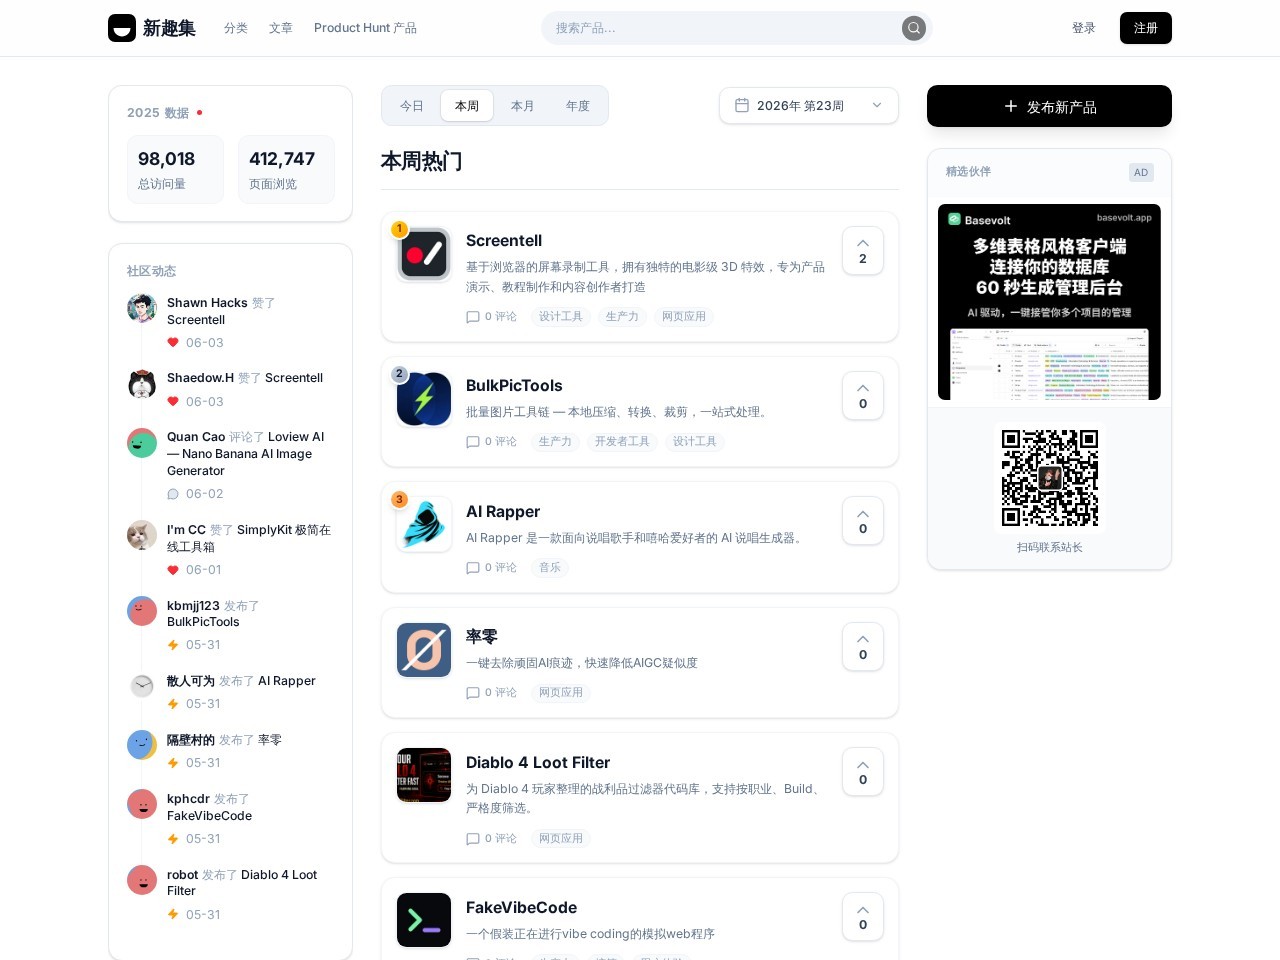Upvote BulkPicTools
Screen dimensions: 1280x960
(863, 396)
